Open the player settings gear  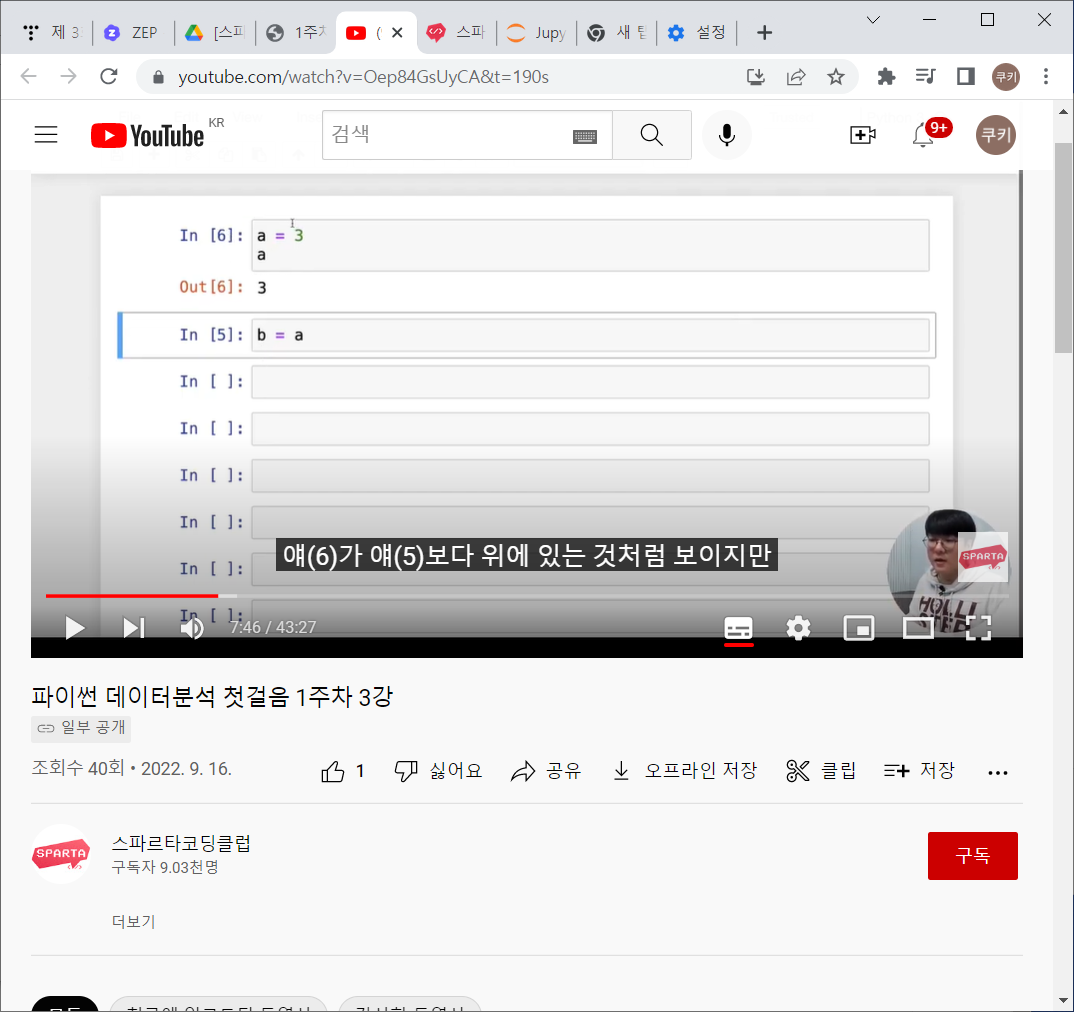(798, 628)
